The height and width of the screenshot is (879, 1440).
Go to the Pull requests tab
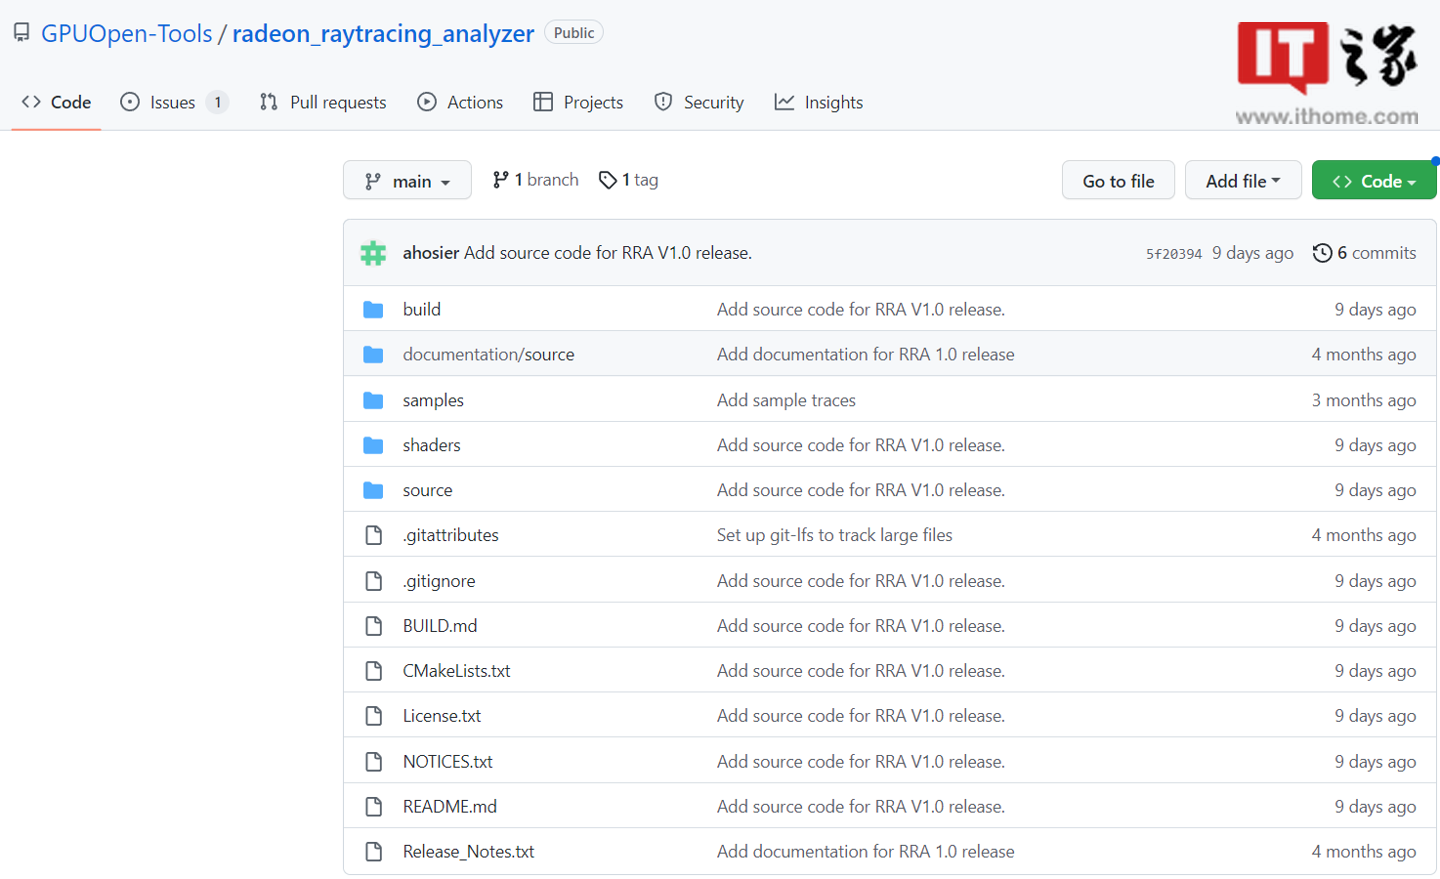[322, 102]
